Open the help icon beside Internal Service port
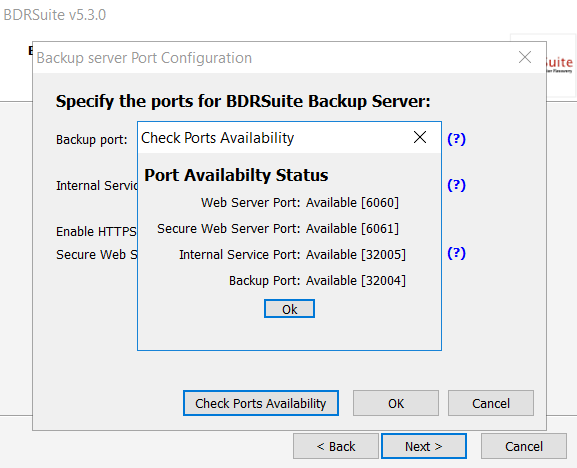Viewport: 577px width, 468px height. 456,185
